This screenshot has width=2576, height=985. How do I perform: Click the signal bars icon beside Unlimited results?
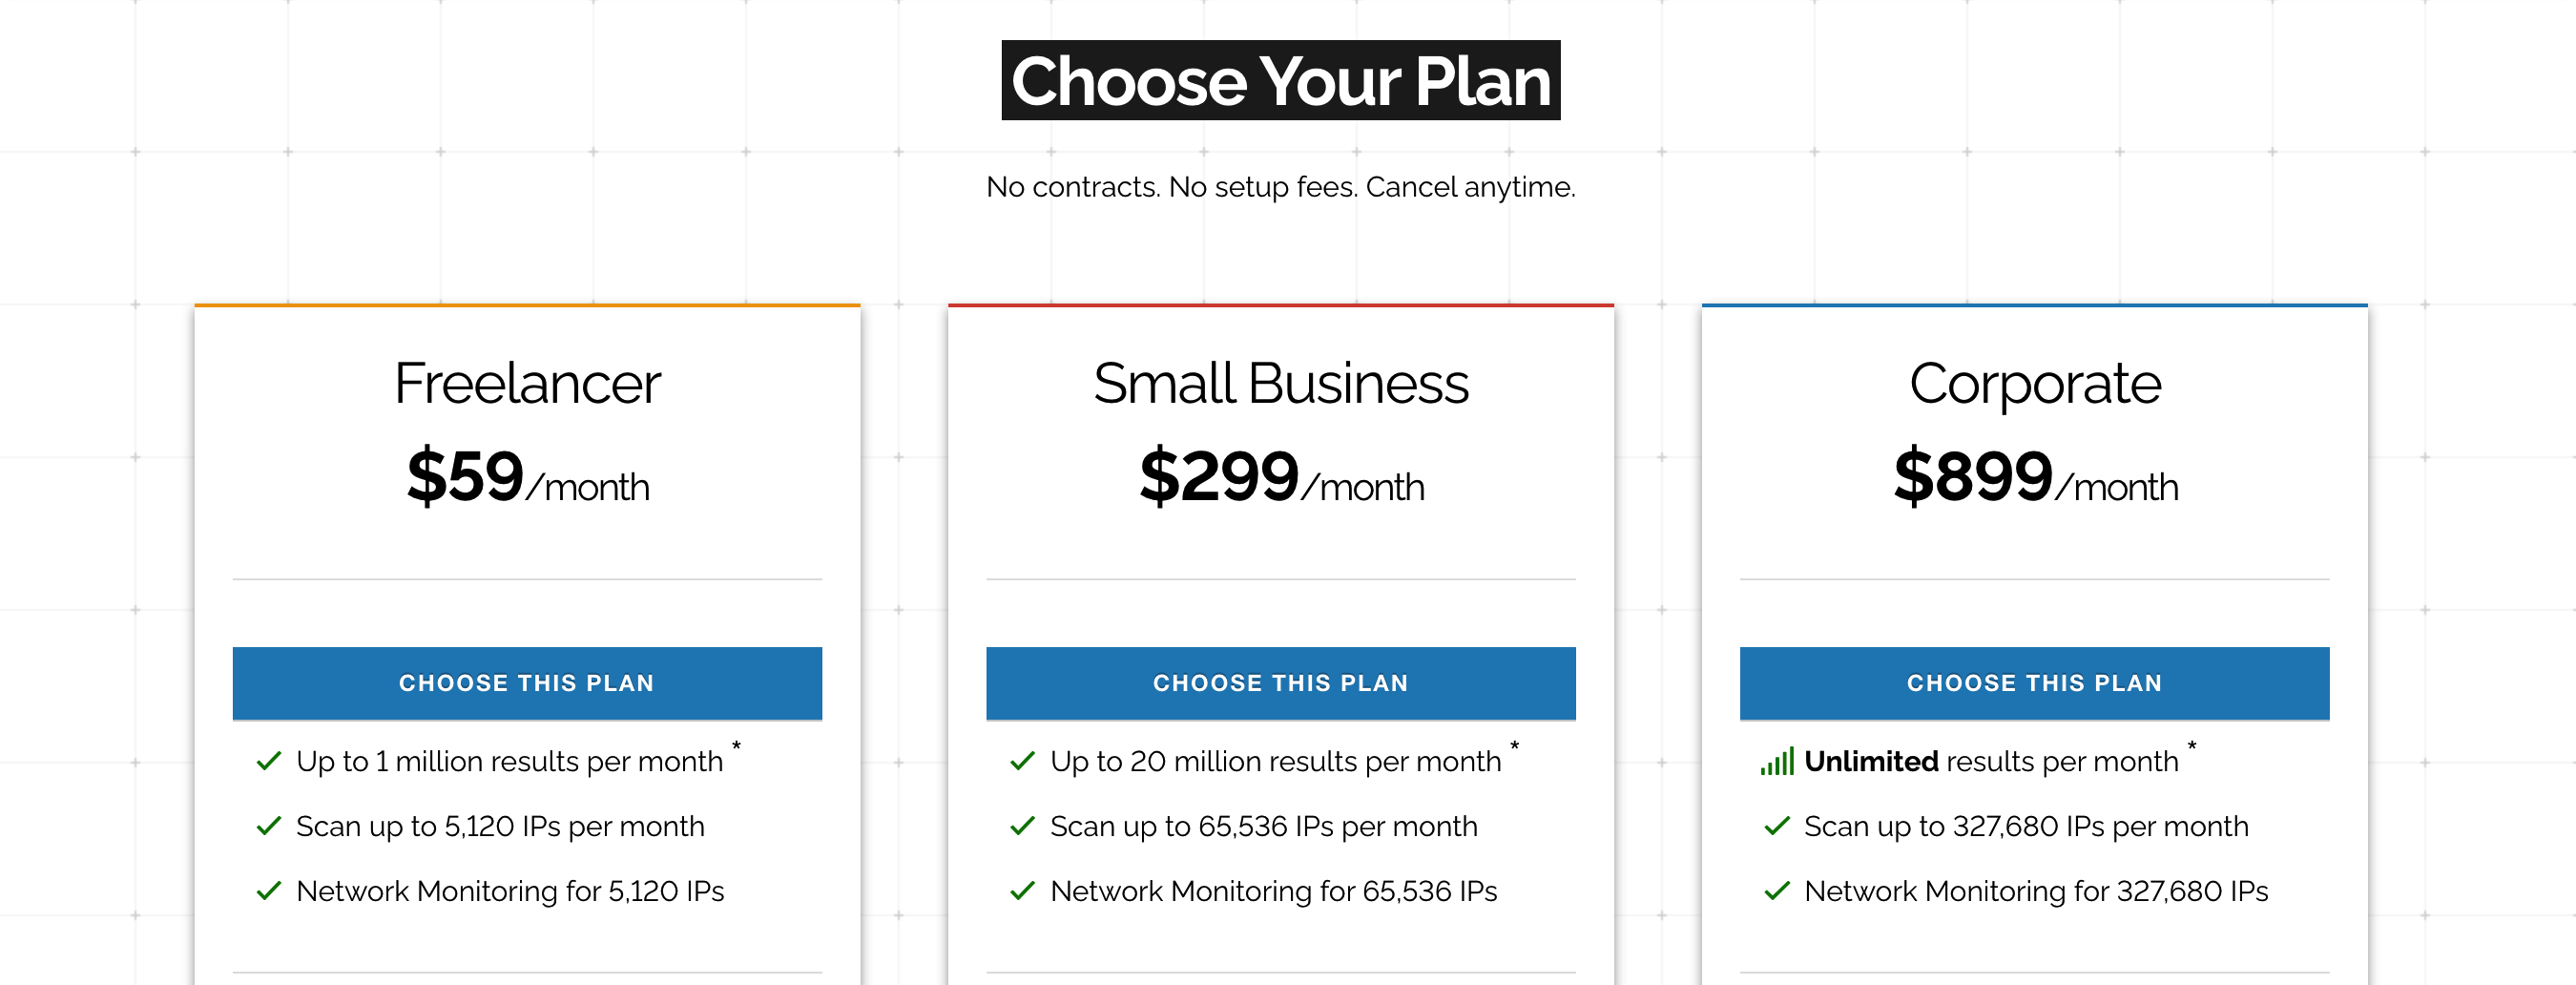tap(1777, 761)
